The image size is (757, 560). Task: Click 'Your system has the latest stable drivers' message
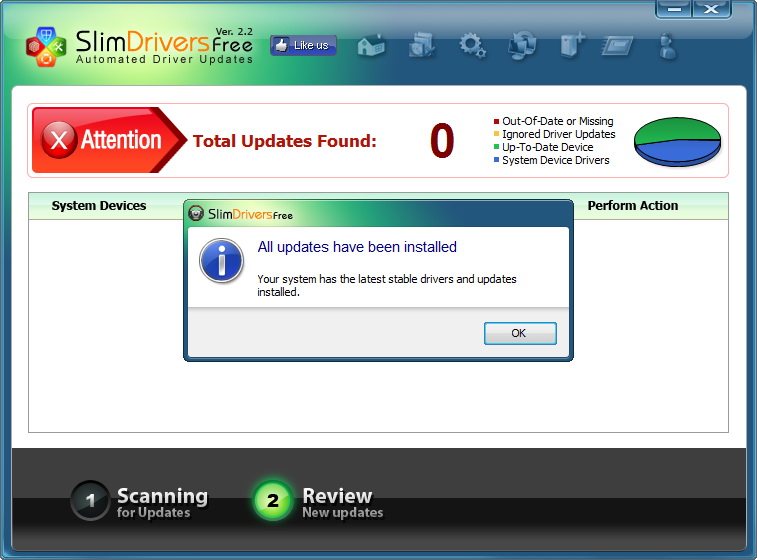tap(387, 285)
